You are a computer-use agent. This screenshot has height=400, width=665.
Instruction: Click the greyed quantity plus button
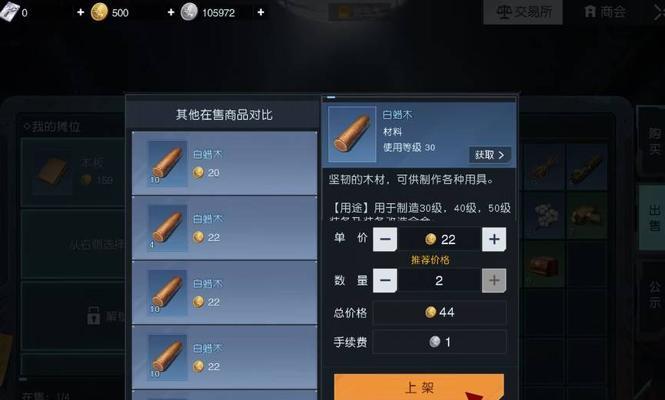coord(494,280)
